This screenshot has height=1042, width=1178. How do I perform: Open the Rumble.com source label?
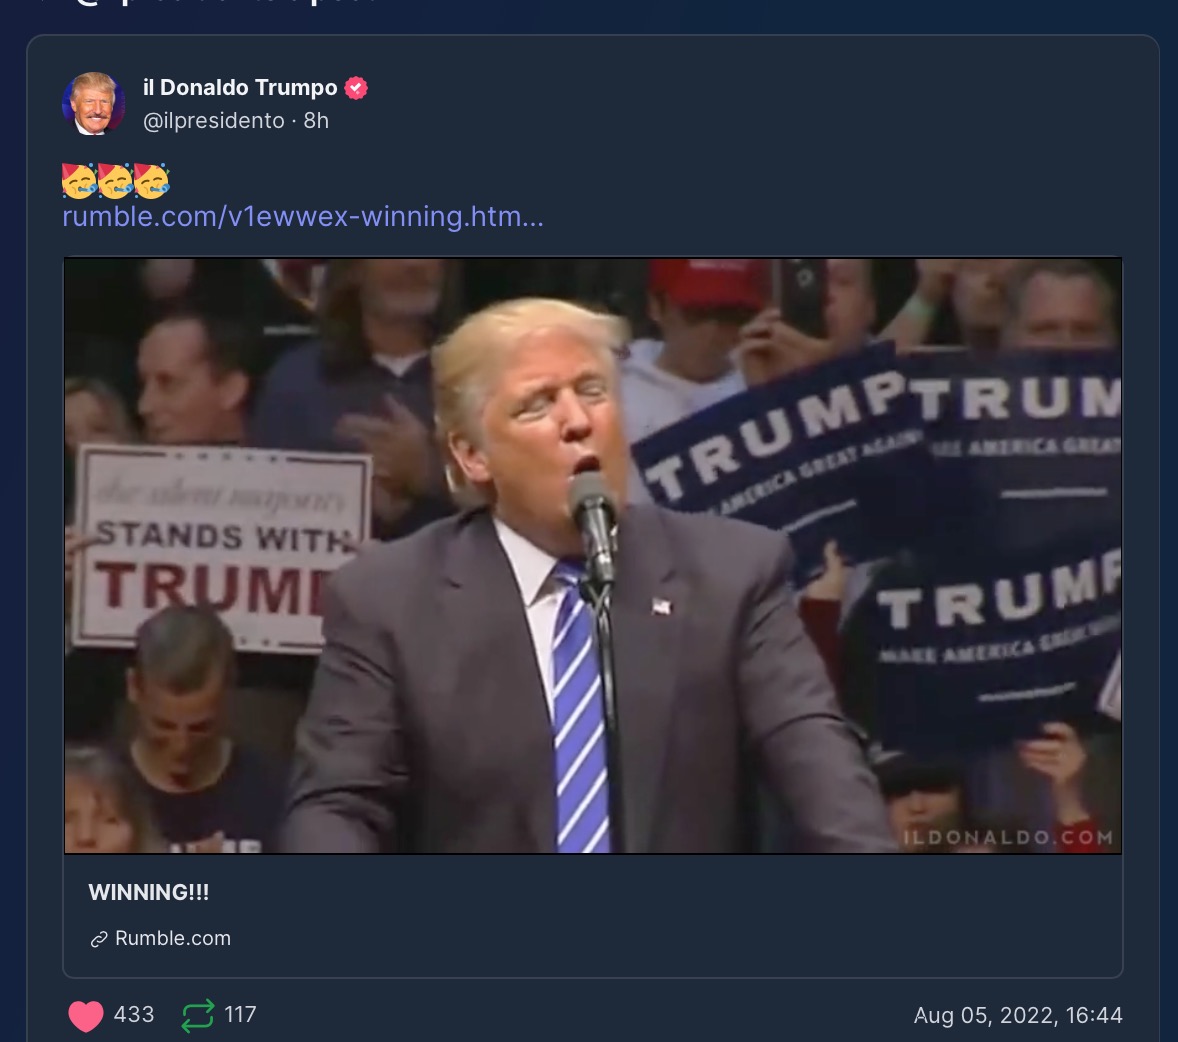coord(173,938)
